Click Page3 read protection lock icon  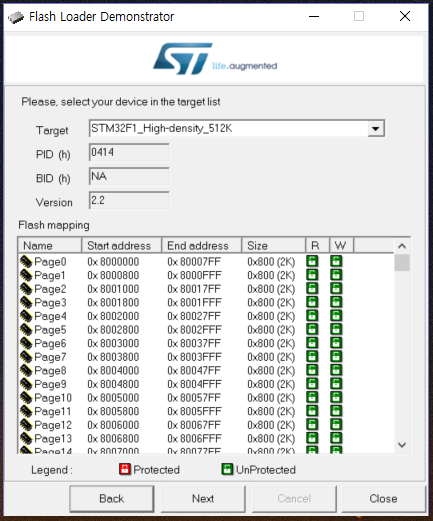pos(312,302)
